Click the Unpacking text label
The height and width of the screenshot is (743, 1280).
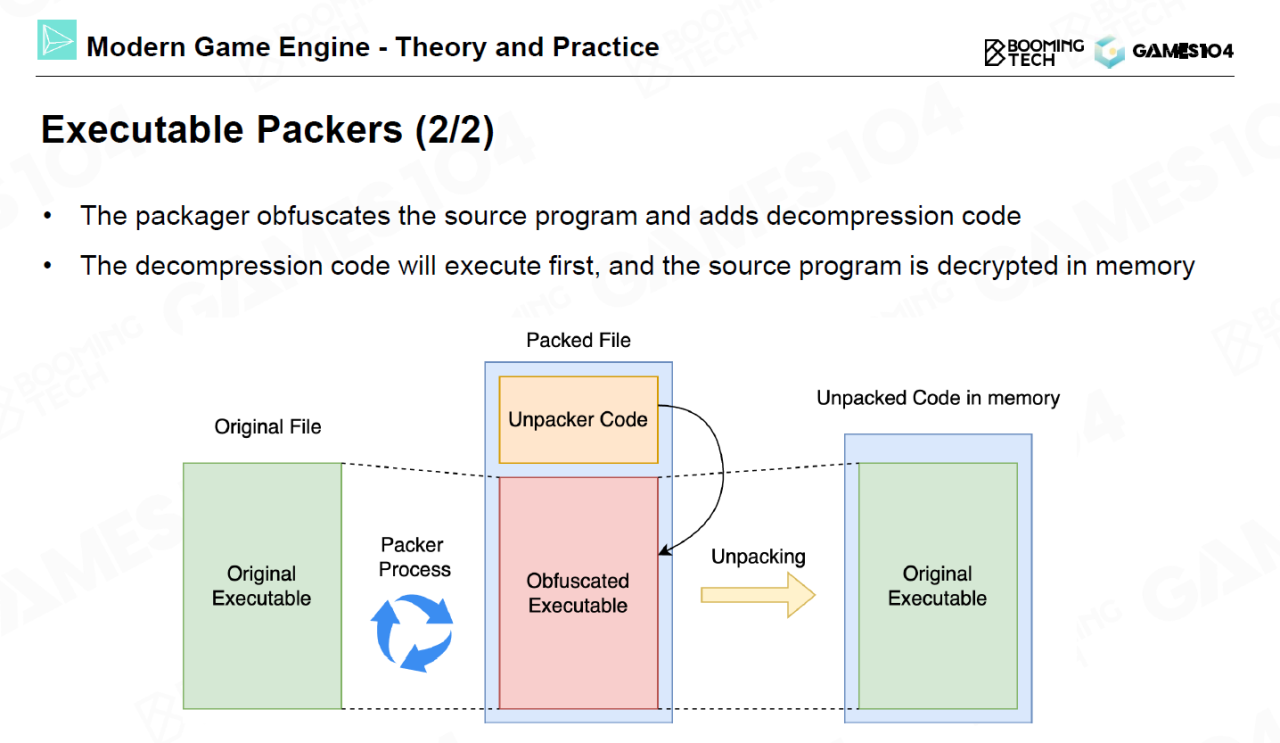point(758,557)
